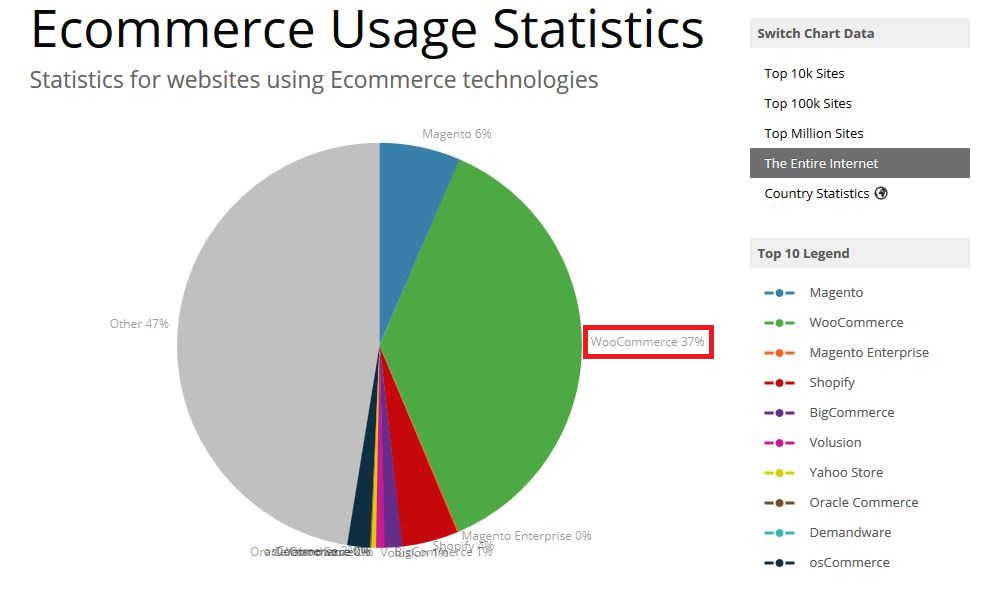Click the orange Magento Enterprise legend marker
992x591 pixels.
[x=779, y=353]
